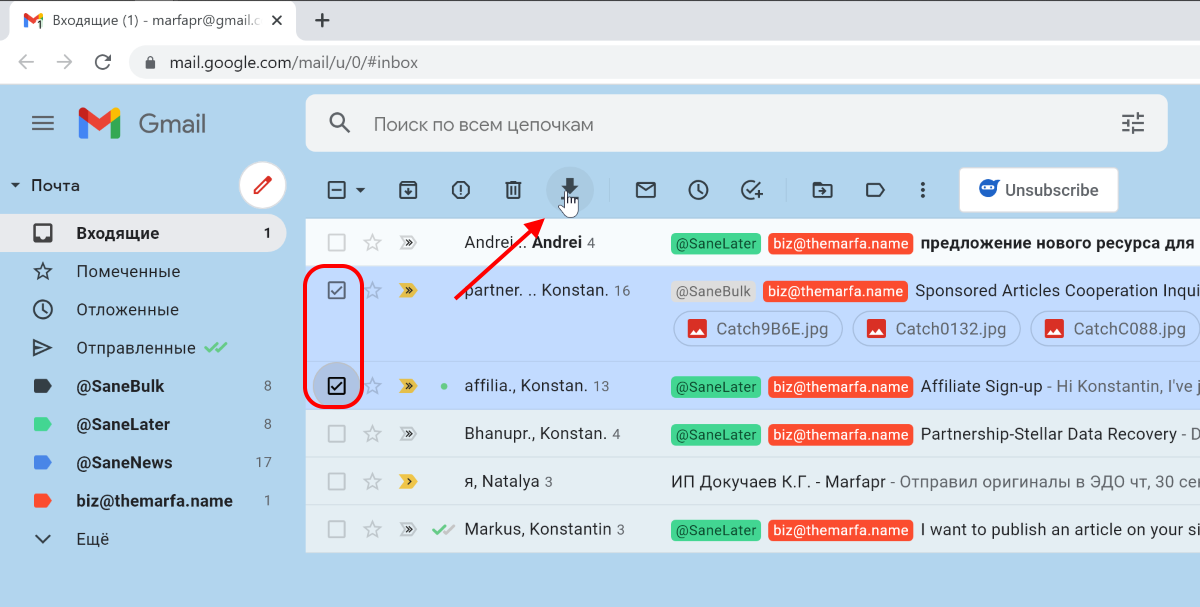Viewport: 1200px width, 607px height.
Task: Open the @SaneNews label
Action: (x=143, y=462)
